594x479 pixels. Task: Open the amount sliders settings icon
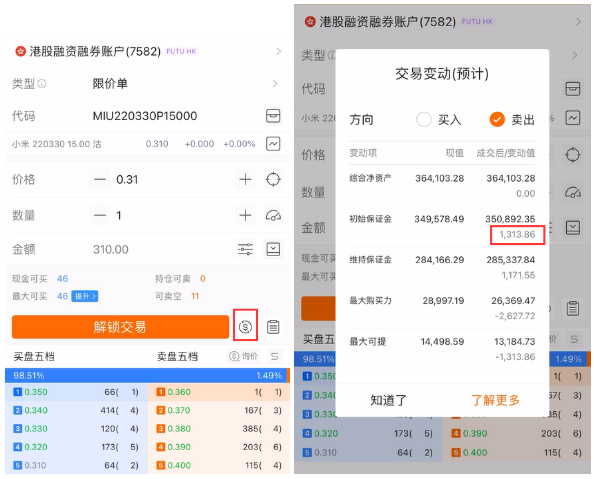point(245,249)
